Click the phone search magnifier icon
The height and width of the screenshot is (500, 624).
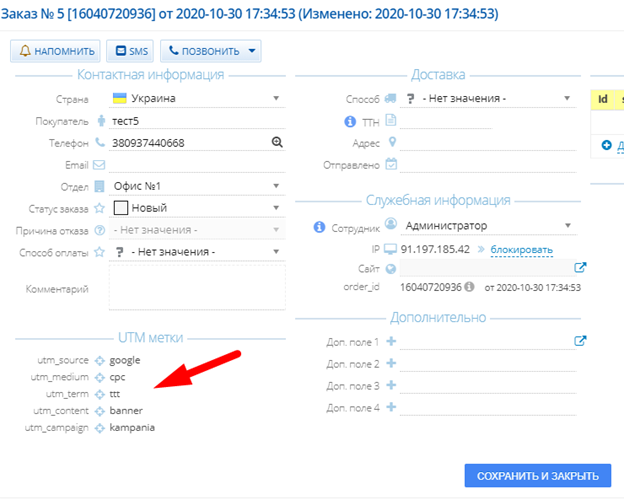coord(277,142)
